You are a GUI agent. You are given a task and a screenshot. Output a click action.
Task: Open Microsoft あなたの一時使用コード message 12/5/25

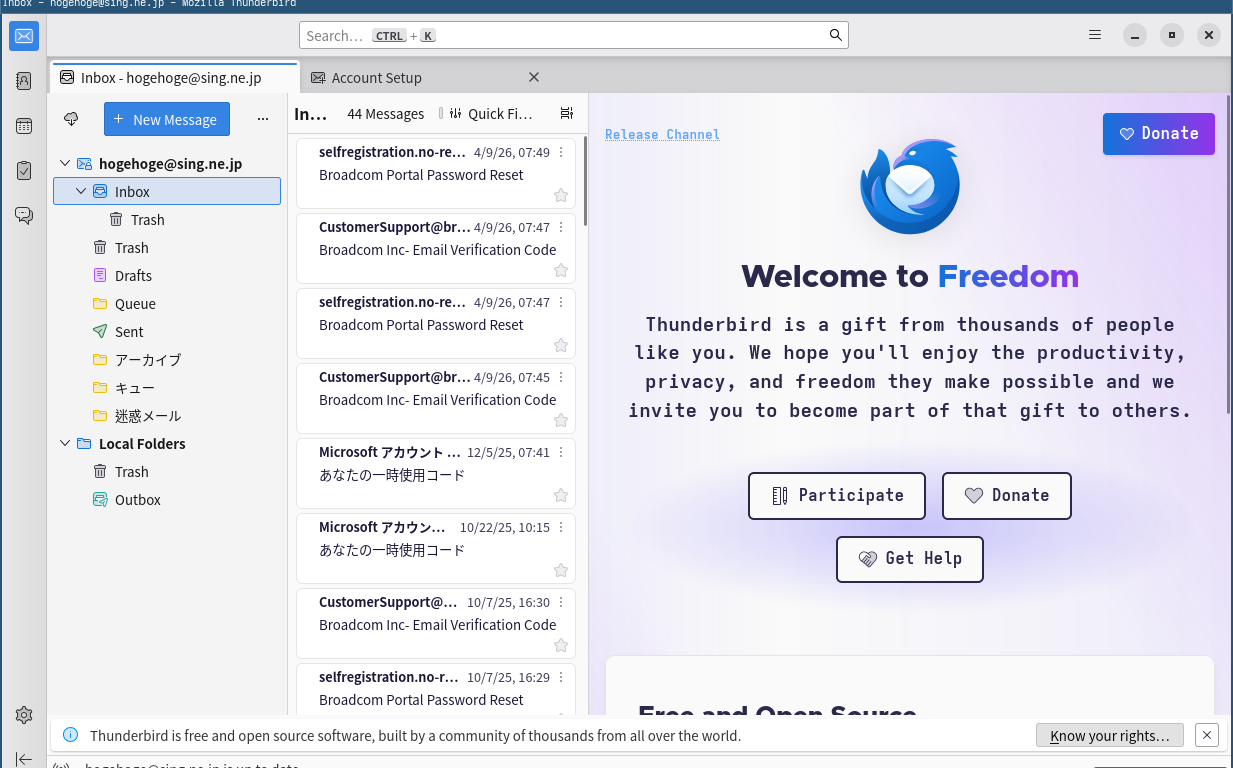[436, 474]
